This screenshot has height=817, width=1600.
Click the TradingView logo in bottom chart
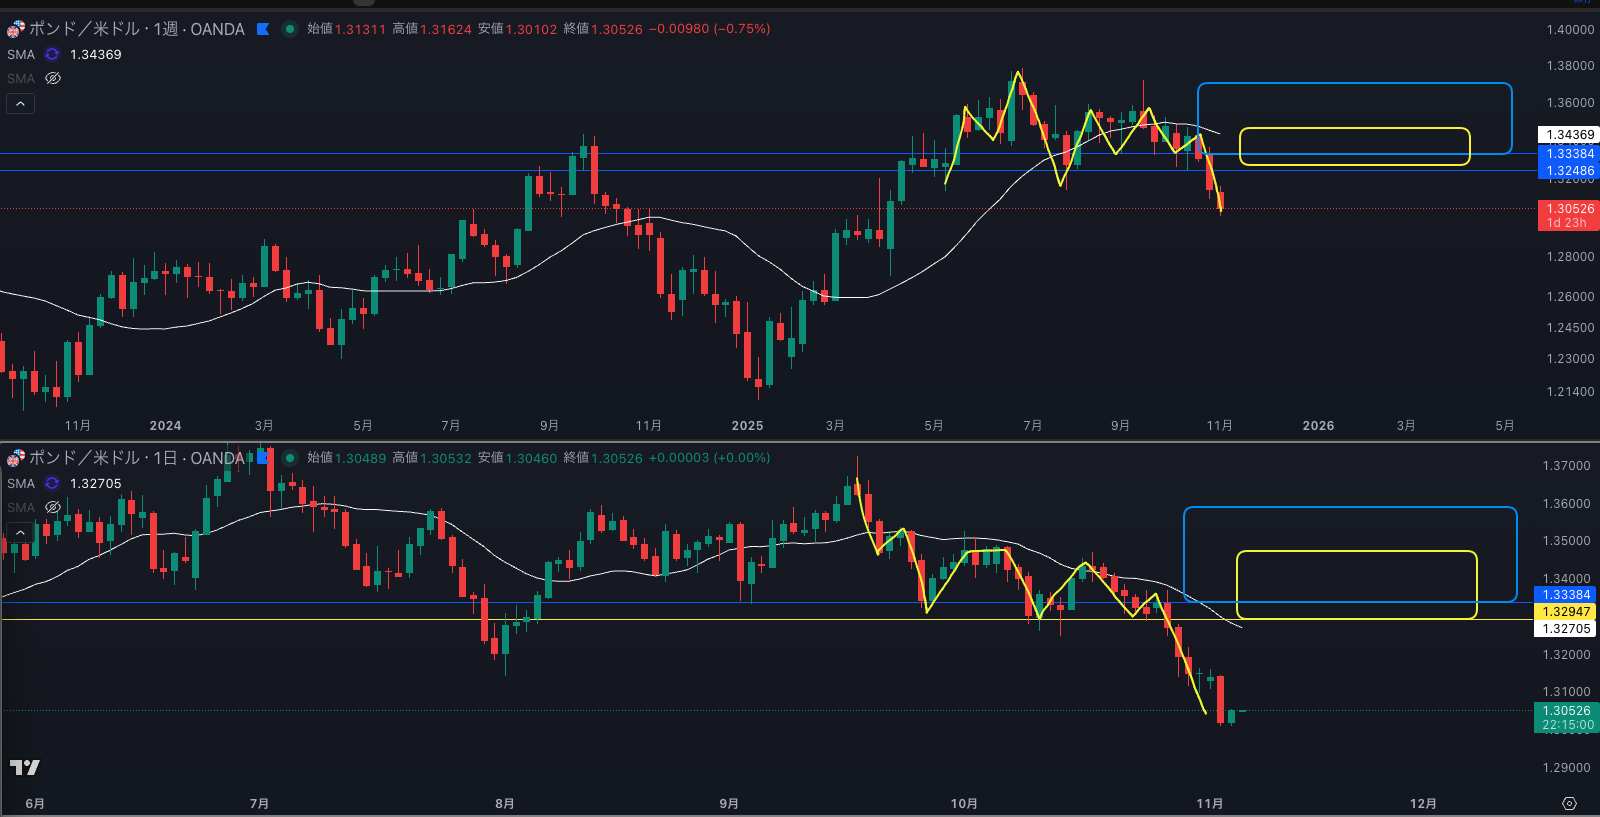click(x=24, y=767)
